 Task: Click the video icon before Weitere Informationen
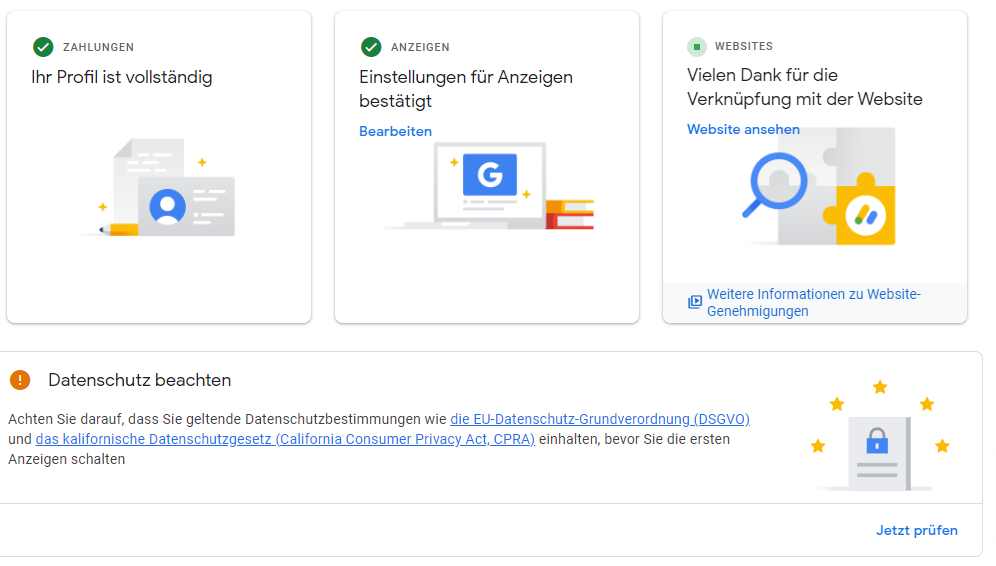pos(695,302)
